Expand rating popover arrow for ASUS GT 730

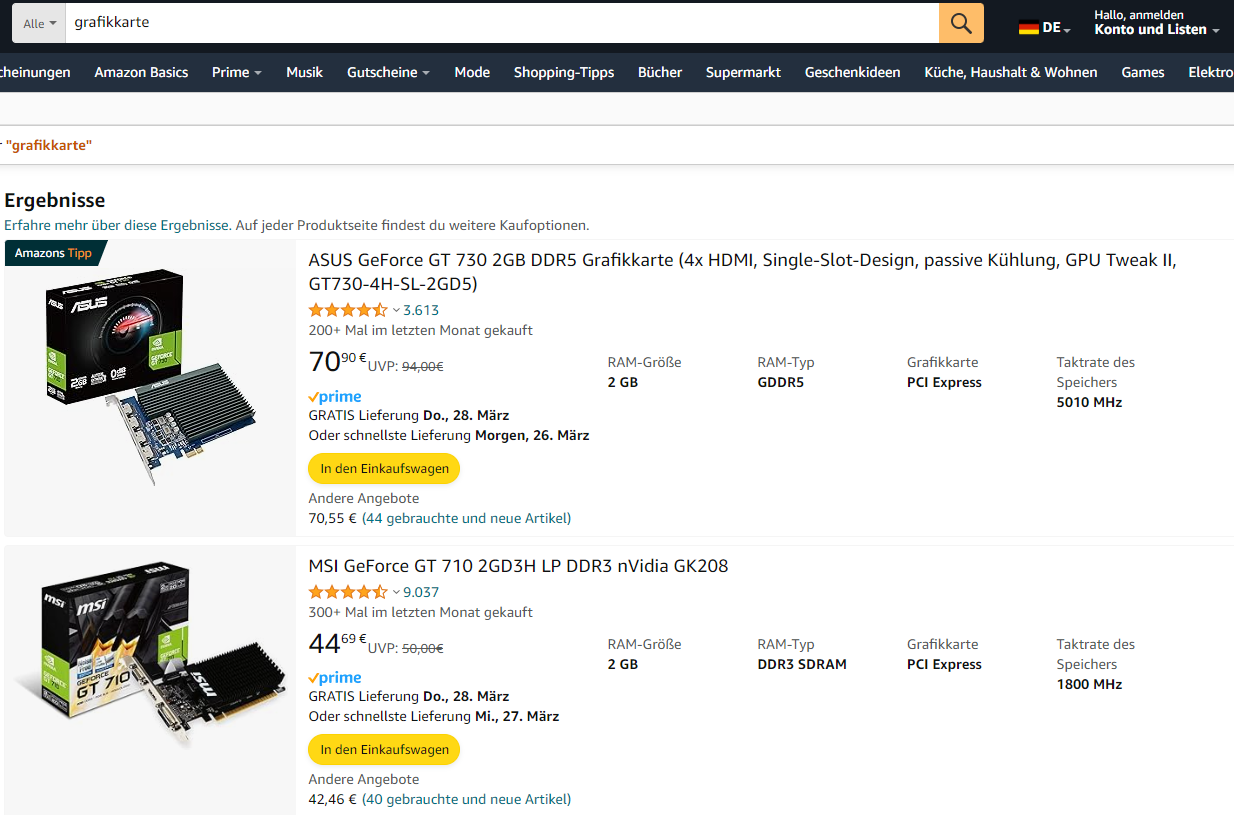[396, 311]
